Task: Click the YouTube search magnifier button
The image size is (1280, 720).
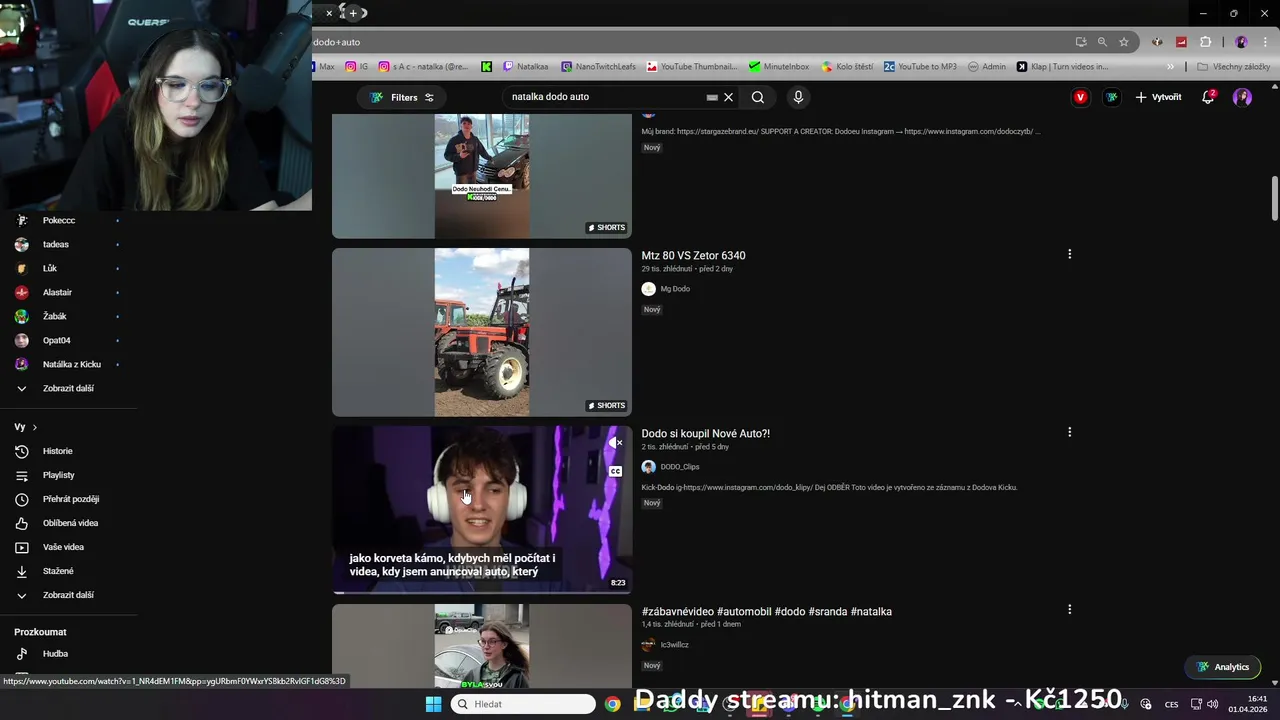Action: coord(758,97)
